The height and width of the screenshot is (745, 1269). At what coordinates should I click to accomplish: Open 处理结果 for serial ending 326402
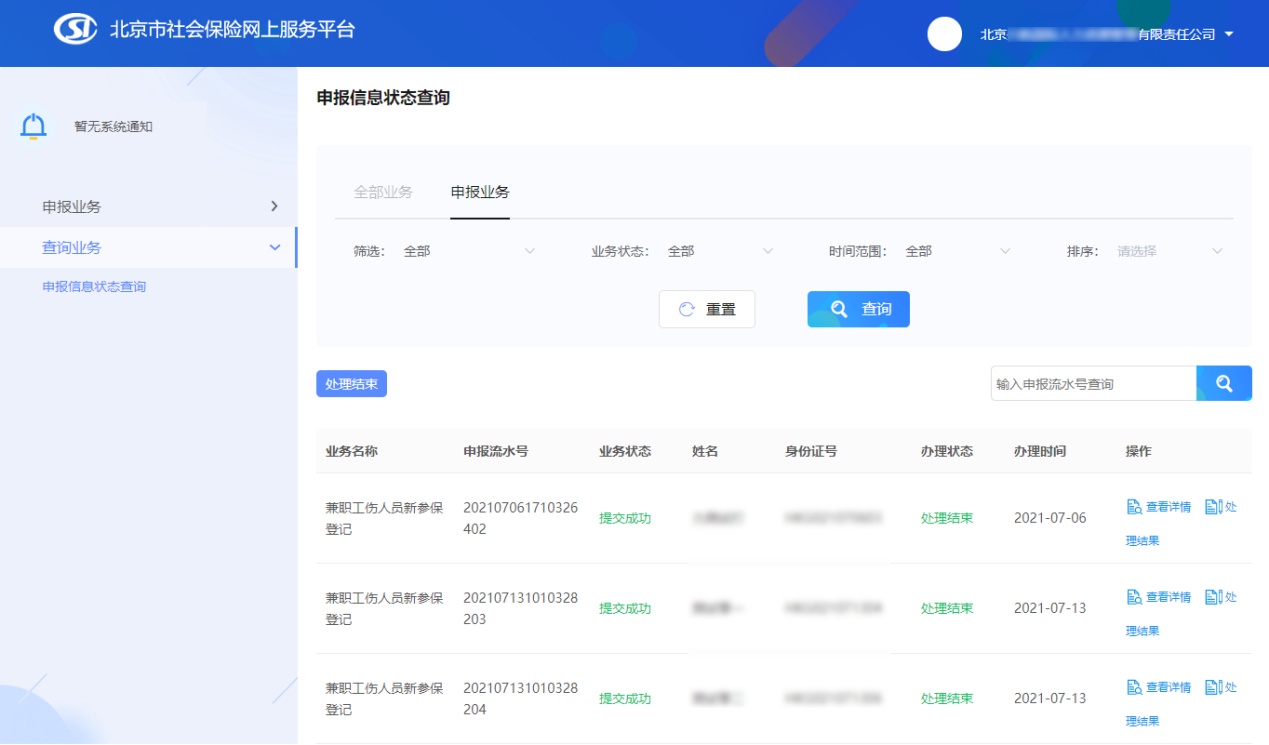click(1220, 507)
